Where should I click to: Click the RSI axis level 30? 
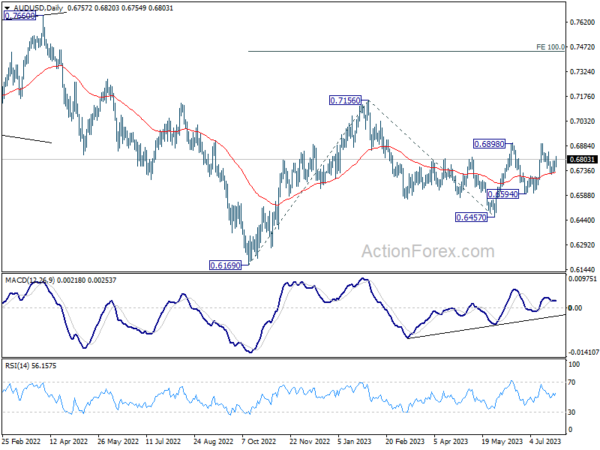pyautogui.click(x=572, y=412)
